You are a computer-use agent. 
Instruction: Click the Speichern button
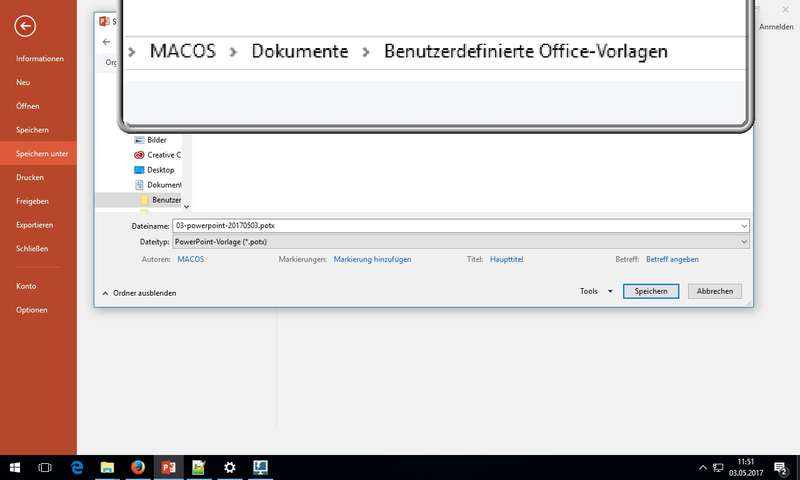coord(651,291)
